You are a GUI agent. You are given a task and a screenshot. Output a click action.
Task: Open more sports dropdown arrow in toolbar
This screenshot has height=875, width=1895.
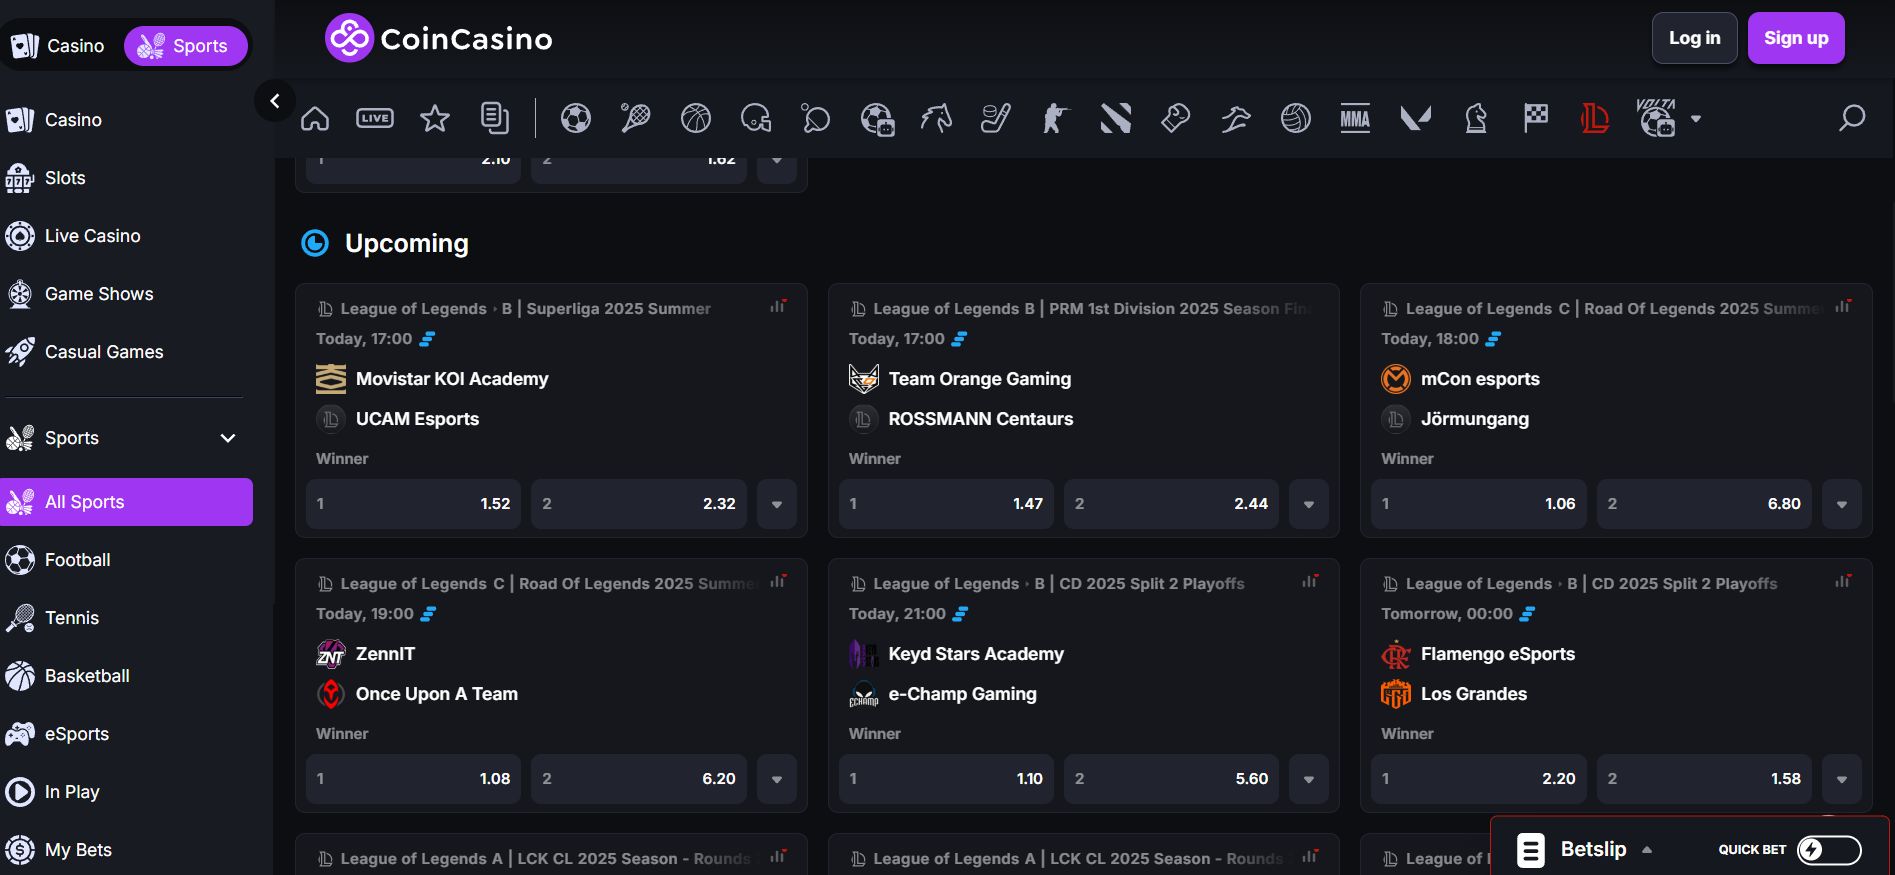(x=1696, y=119)
